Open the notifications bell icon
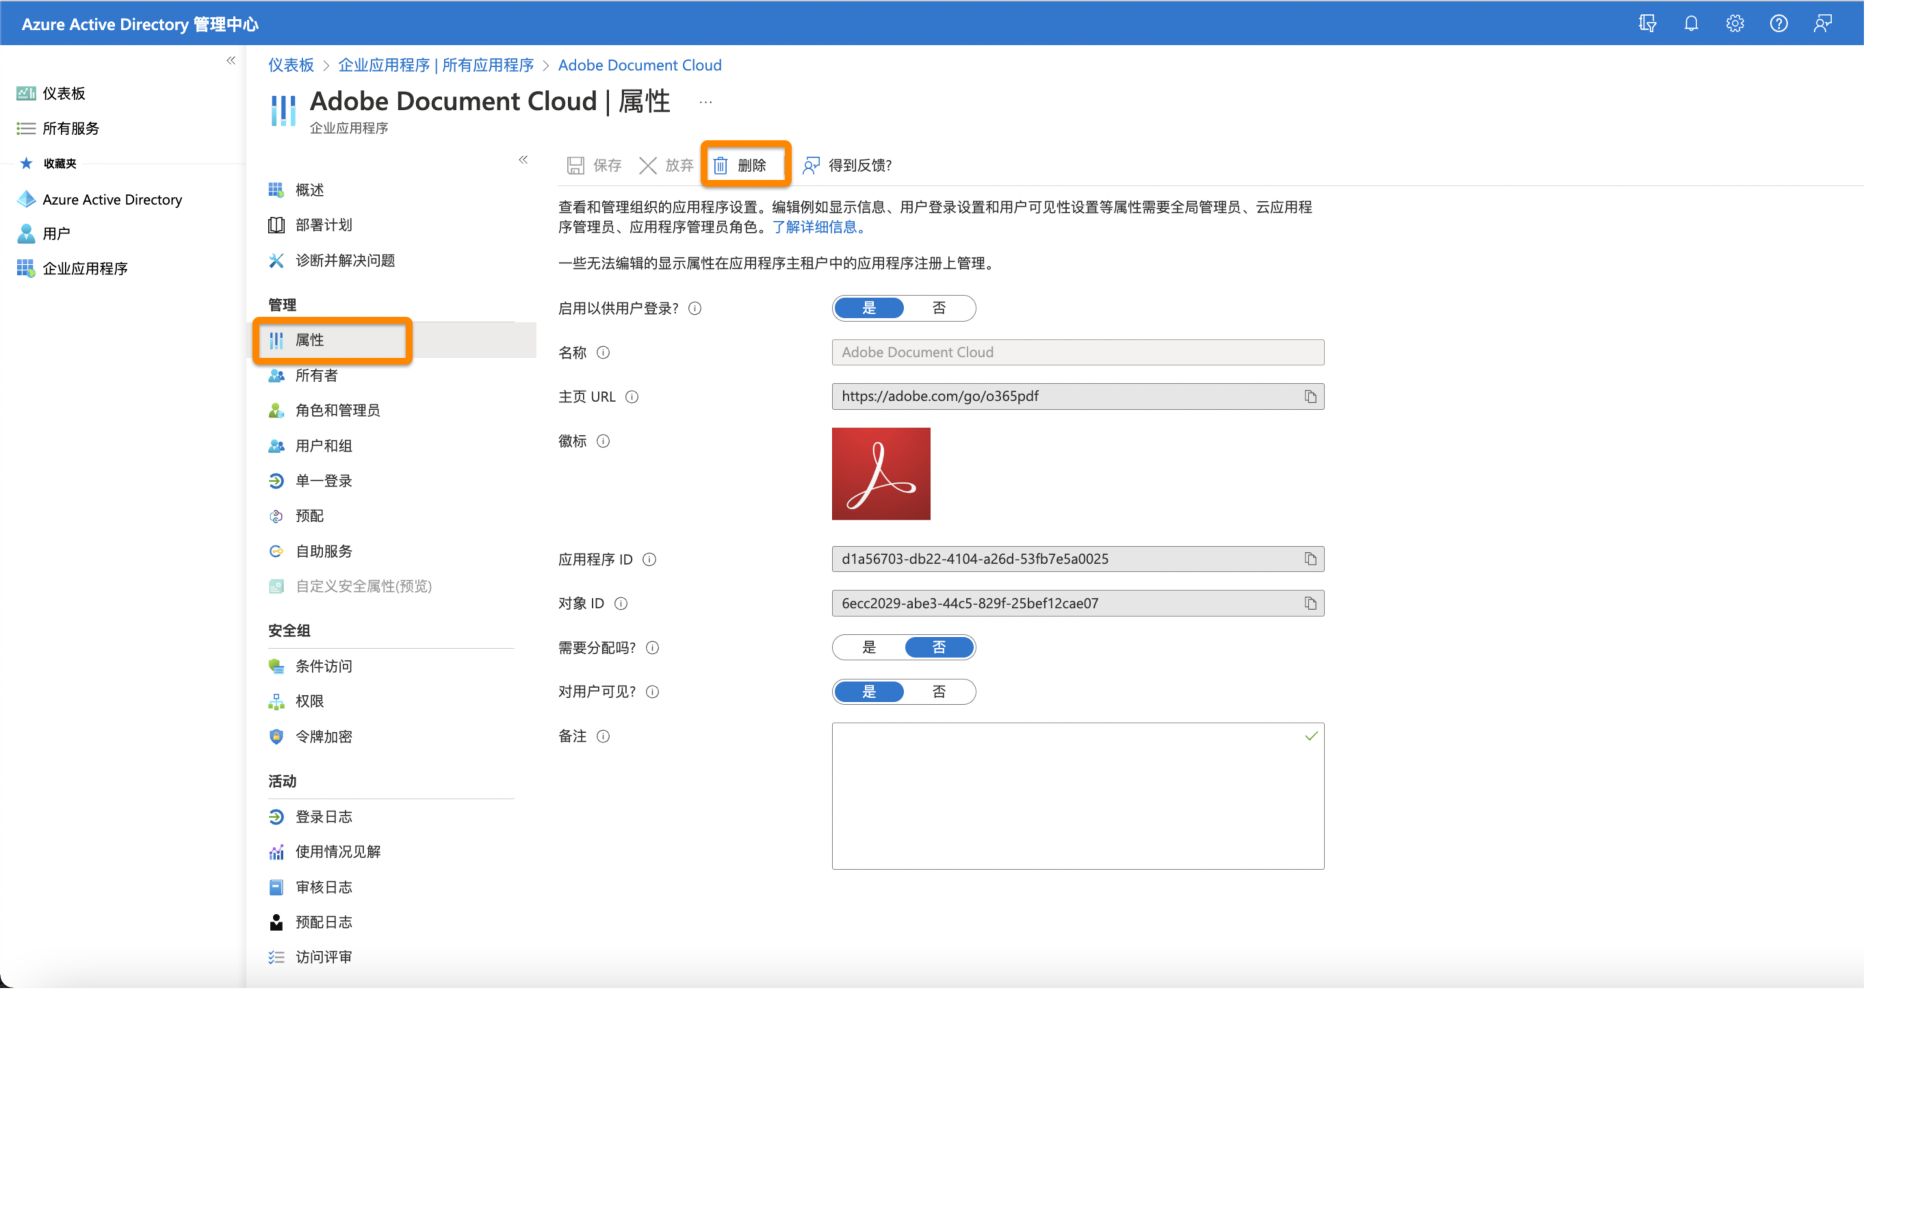The width and height of the screenshot is (1920, 1206). click(1691, 23)
